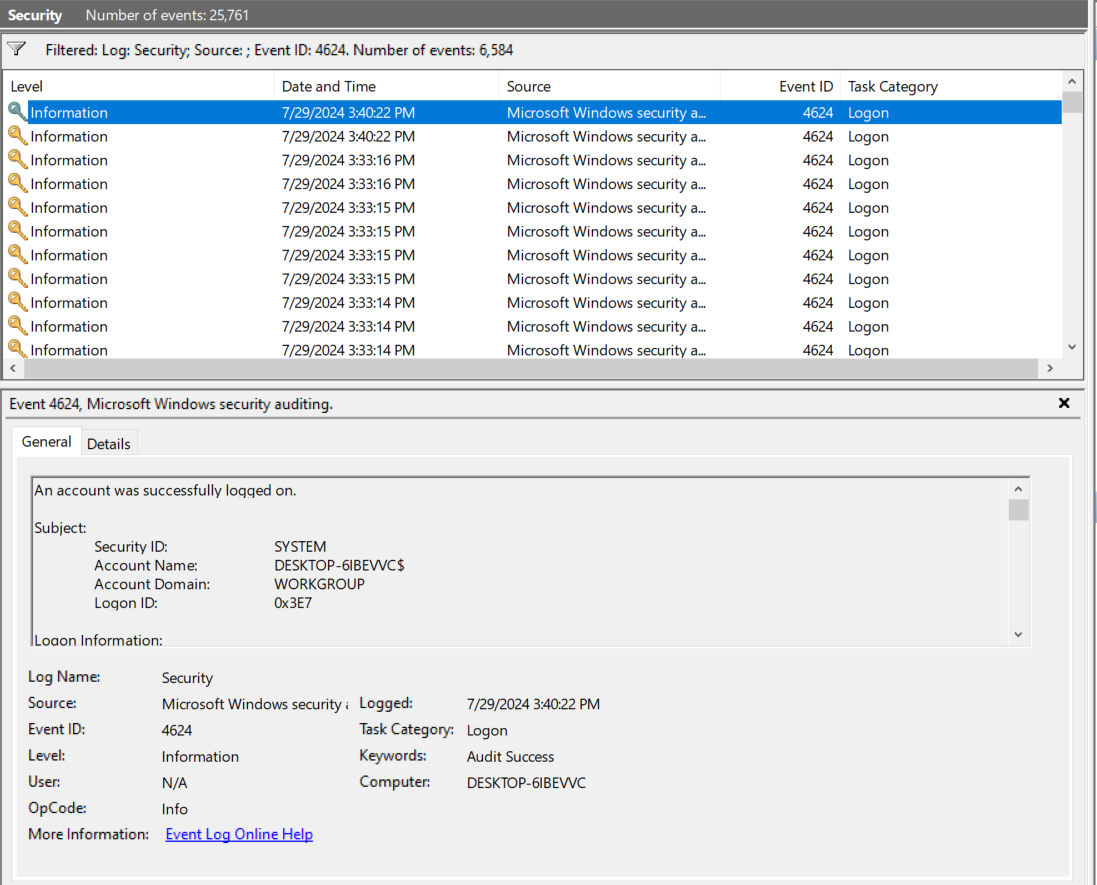
Task: Close the event preview pane
Action: (x=1064, y=403)
